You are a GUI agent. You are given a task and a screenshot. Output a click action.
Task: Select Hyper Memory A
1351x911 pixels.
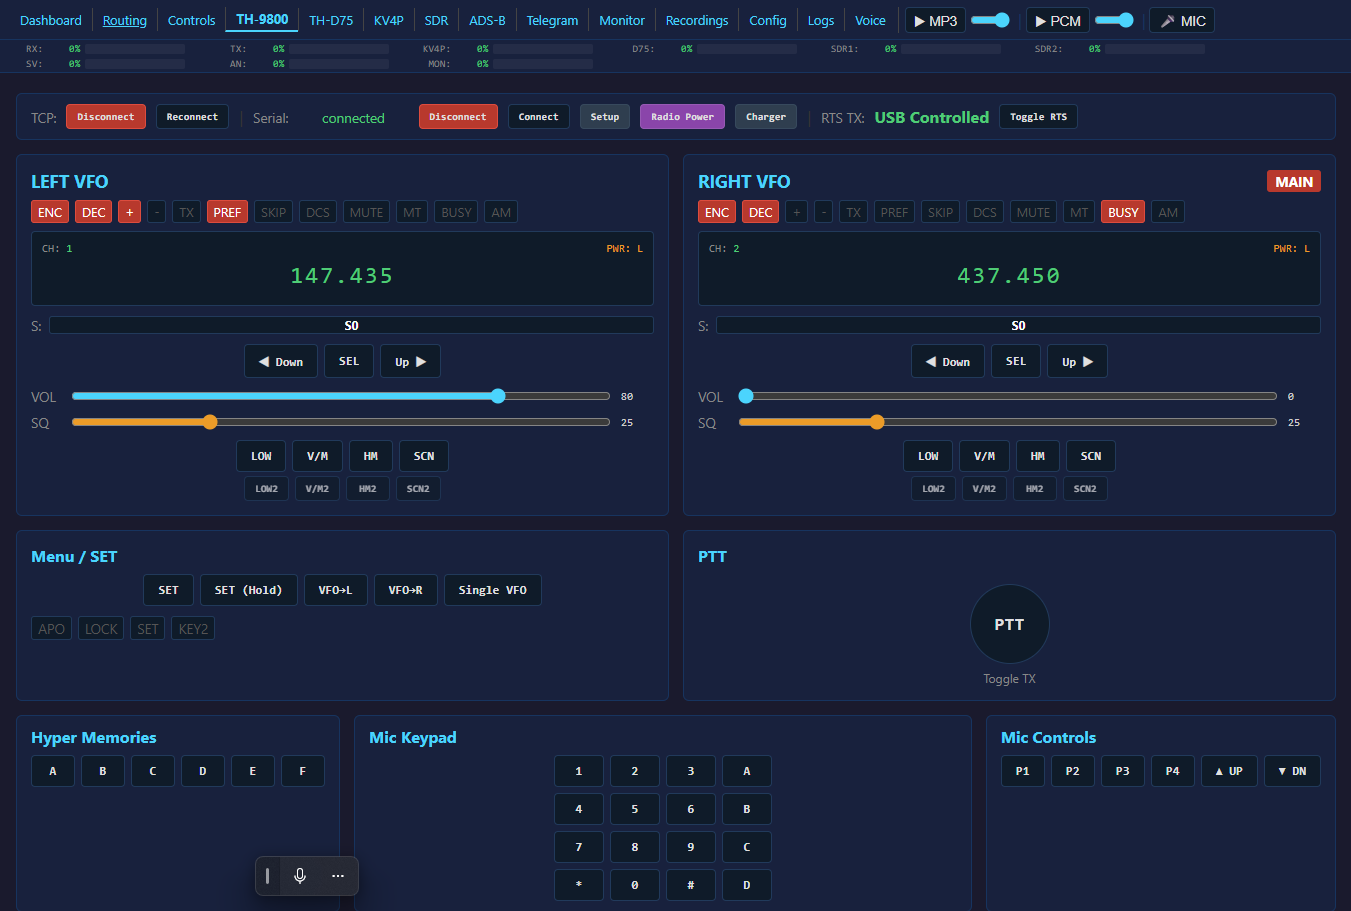point(53,771)
